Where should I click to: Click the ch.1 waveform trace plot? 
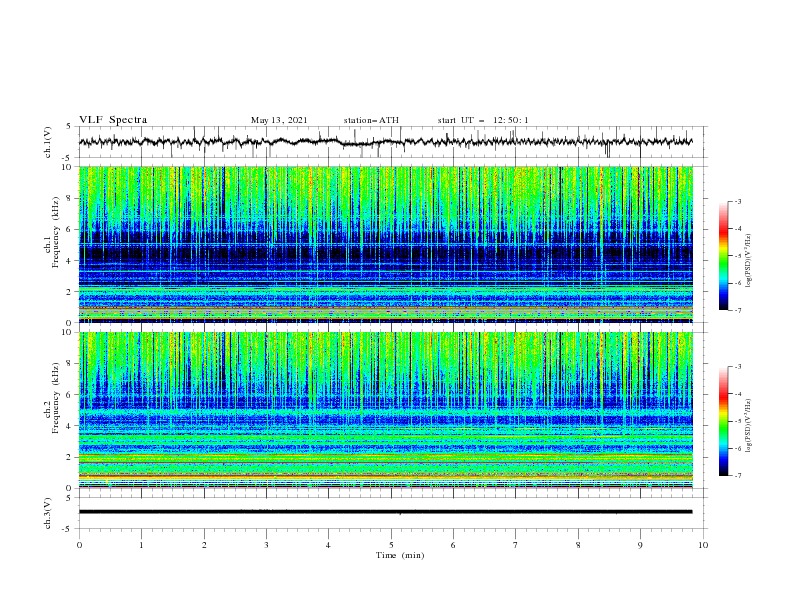click(385, 142)
